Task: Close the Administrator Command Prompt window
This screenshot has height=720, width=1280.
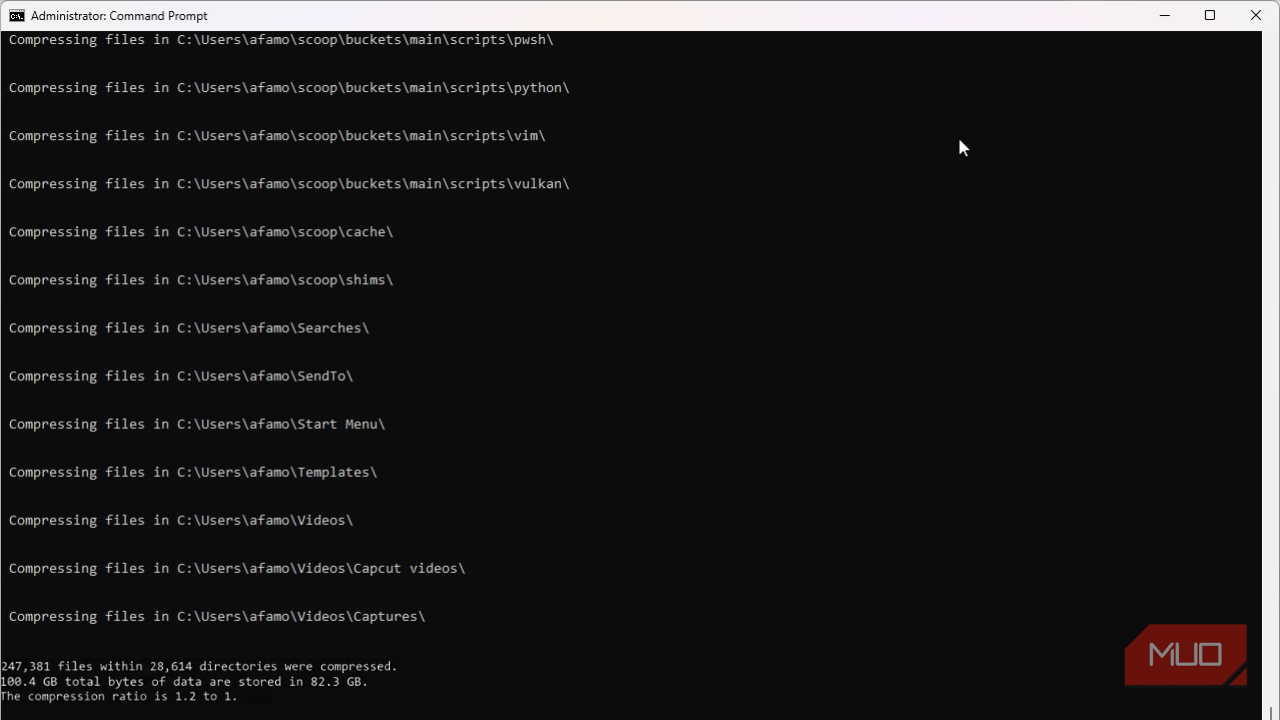Action: (x=1256, y=15)
